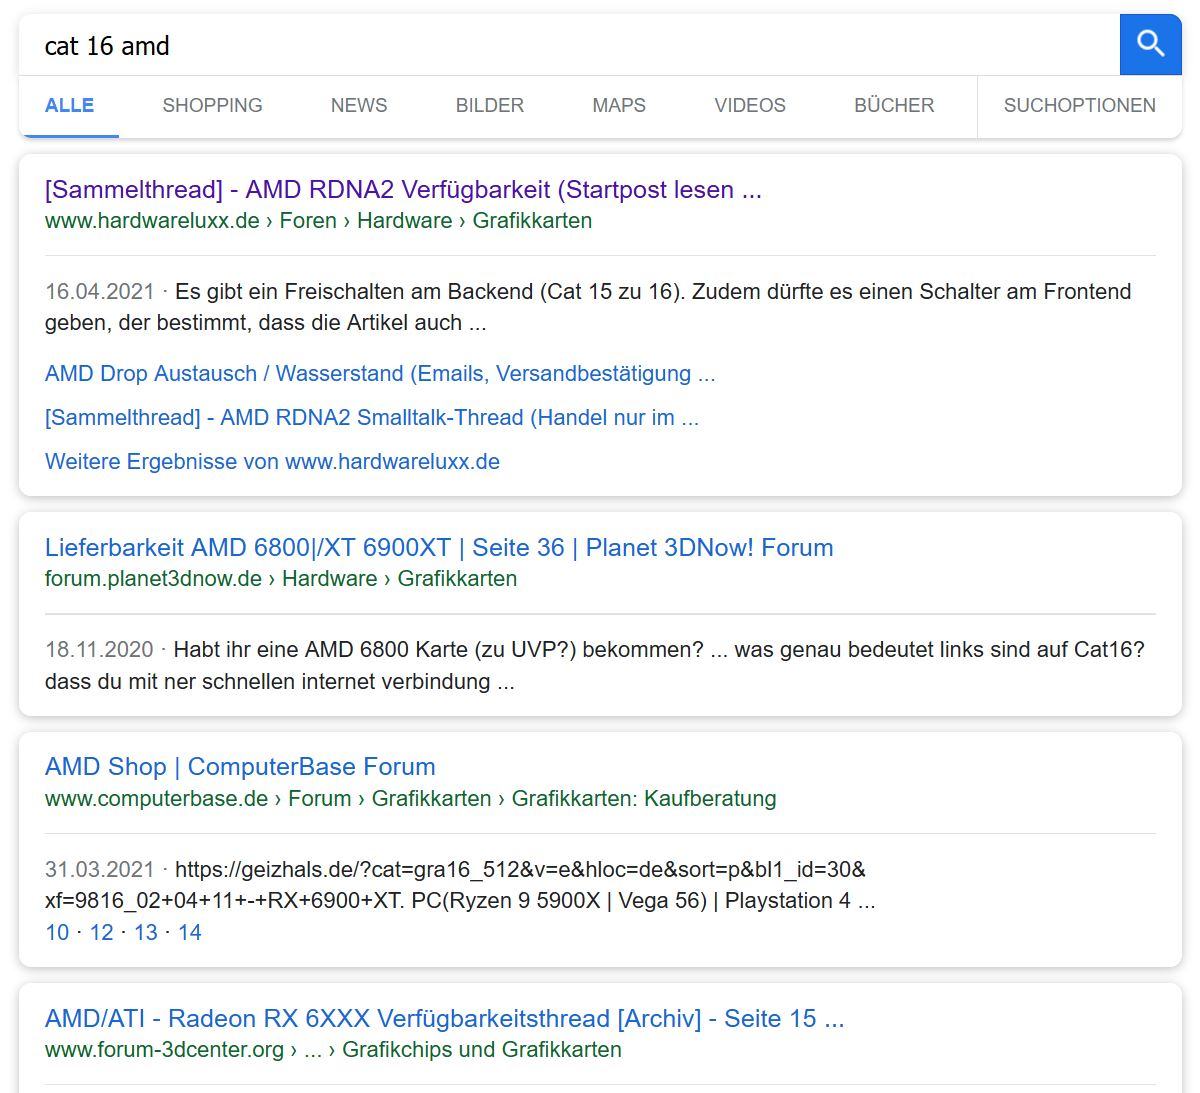Image resolution: width=1200 pixels, height=1093 pixels.
Task: Open 'AMD Shop | ComputerBase Forum' result
Action: (240, 767)
